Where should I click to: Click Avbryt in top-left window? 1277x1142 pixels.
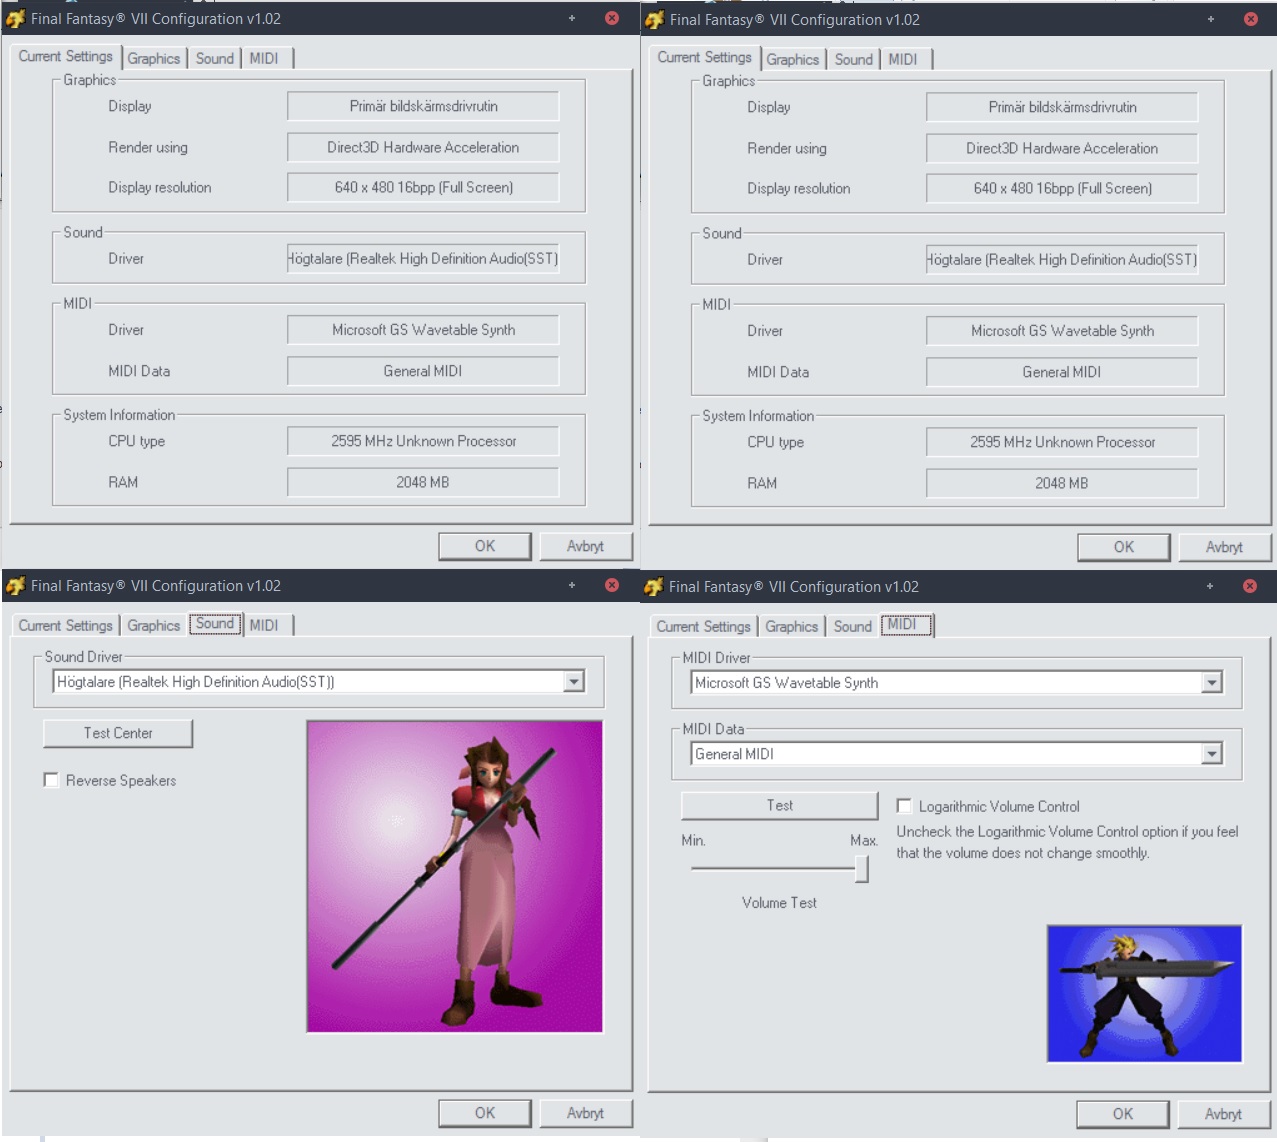click(585, 546)
